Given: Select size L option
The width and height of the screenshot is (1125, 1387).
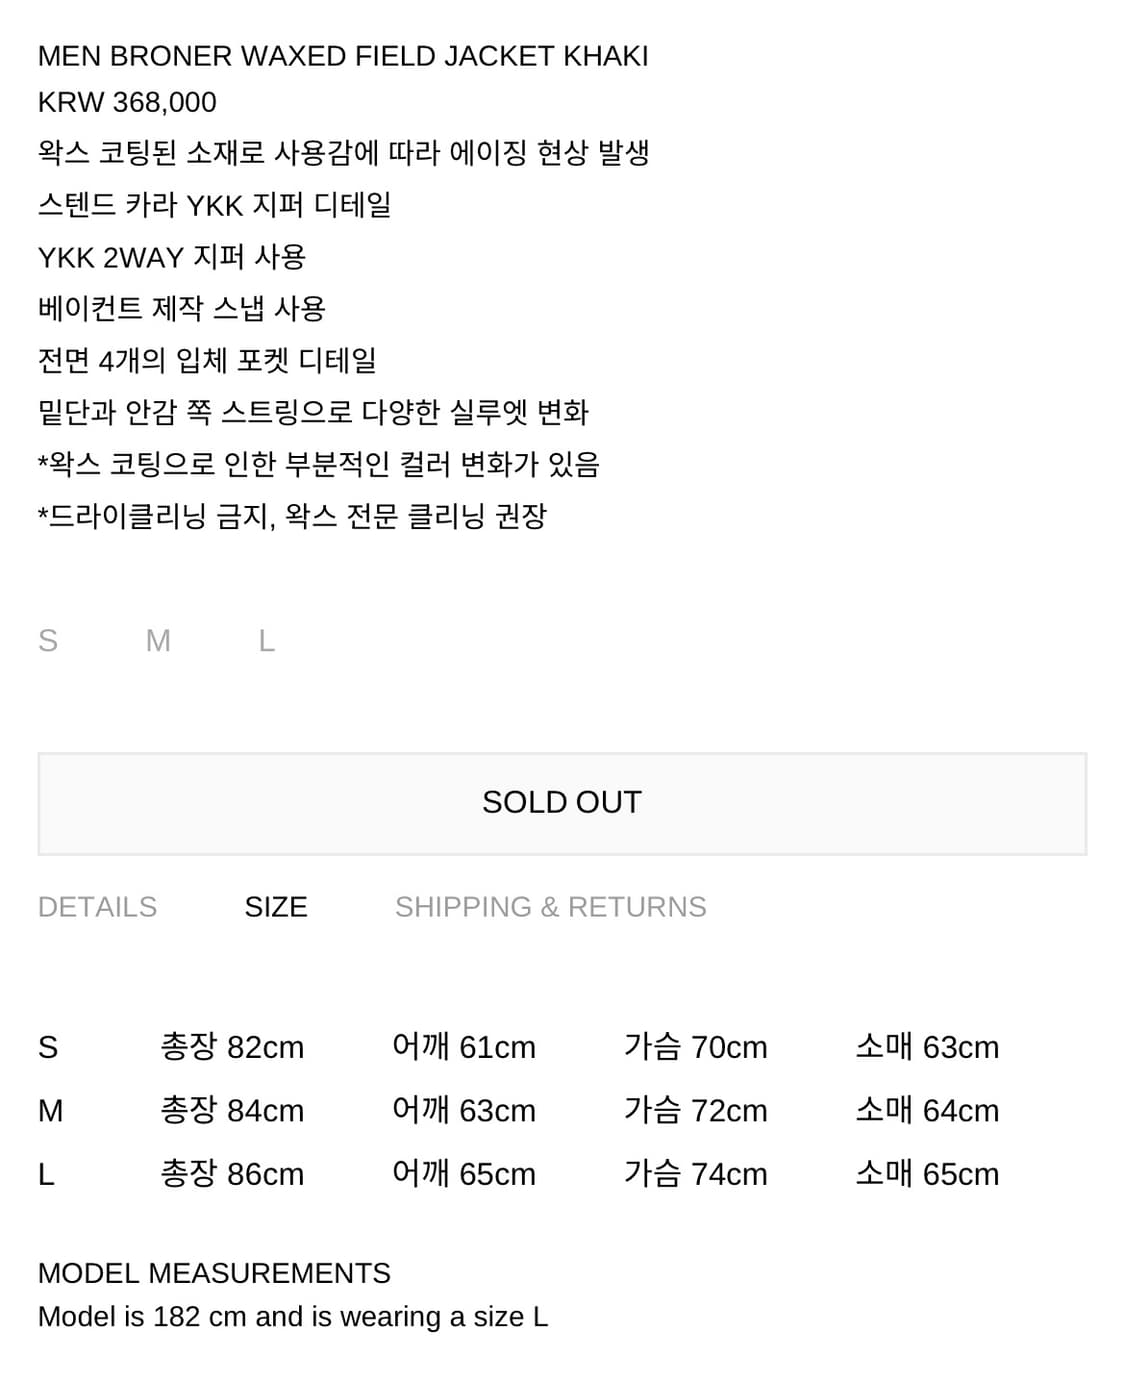Looking at the screenshot, I should (x=266, y=640).
